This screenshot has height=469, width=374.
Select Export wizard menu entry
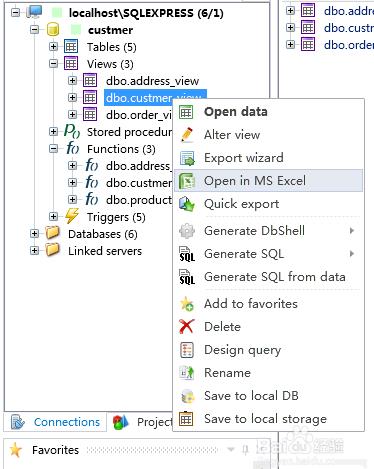268,158
